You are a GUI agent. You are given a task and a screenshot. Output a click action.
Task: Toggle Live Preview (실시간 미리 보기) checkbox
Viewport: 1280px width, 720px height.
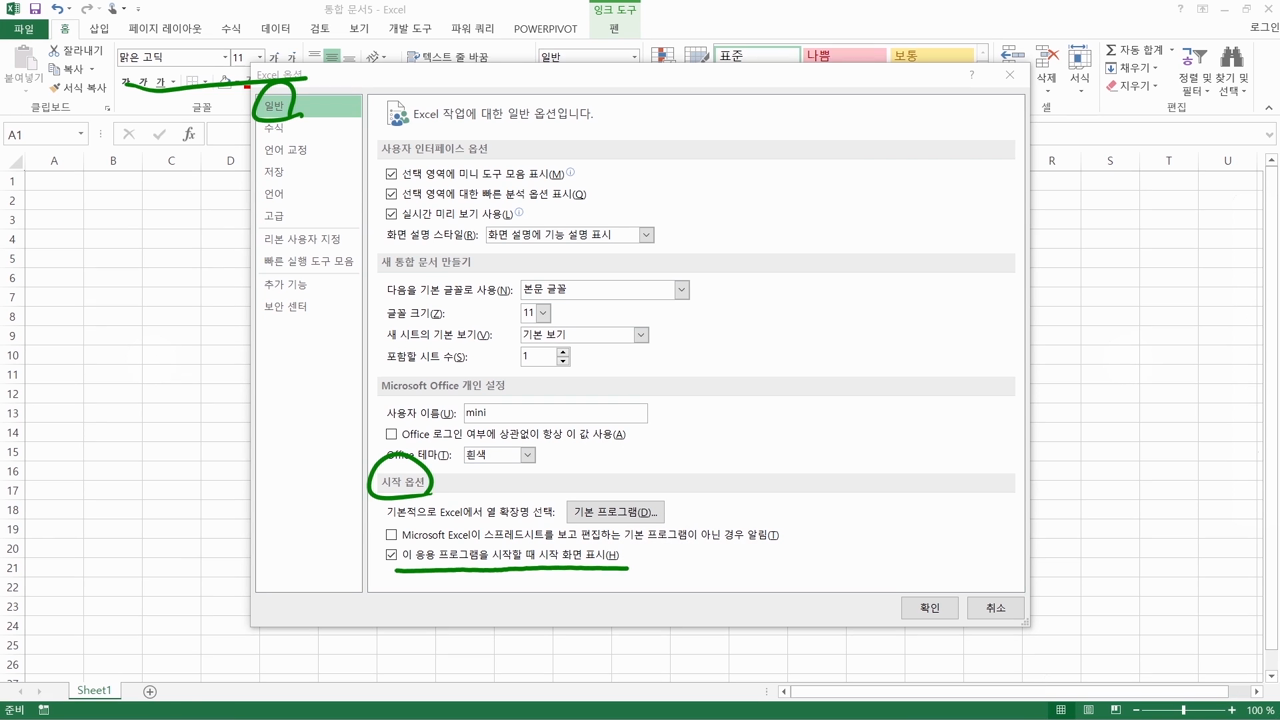pos(391,214)
